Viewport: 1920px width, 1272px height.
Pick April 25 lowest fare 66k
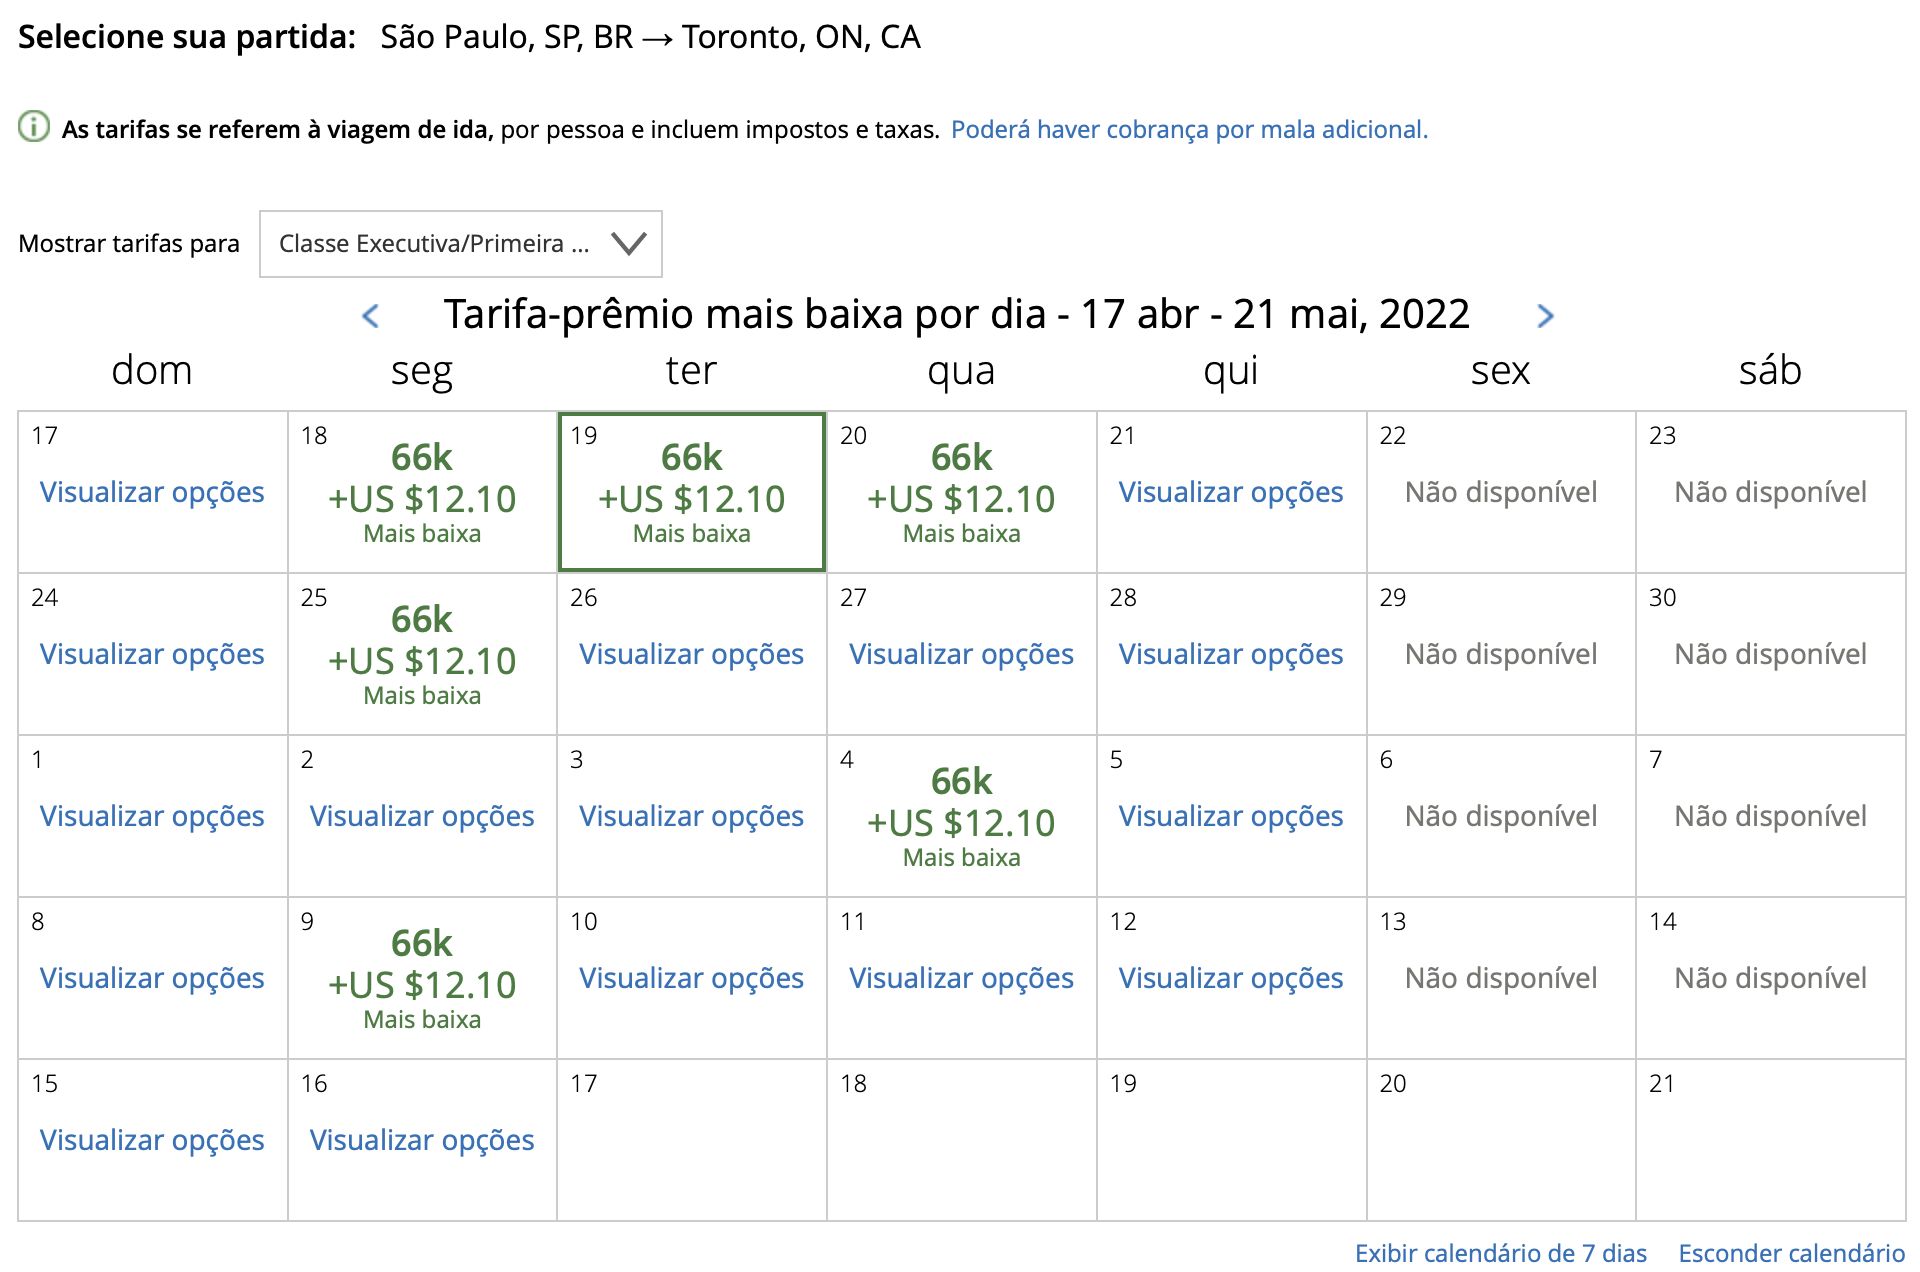pos(422,654)
